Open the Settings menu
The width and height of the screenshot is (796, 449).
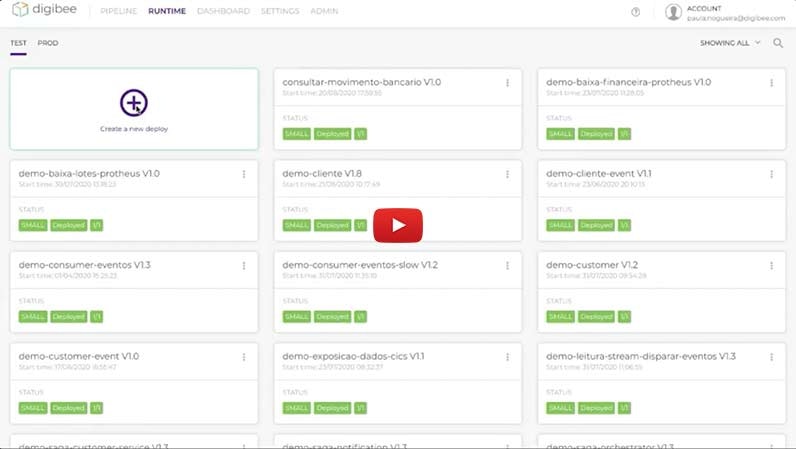[280, 11]
